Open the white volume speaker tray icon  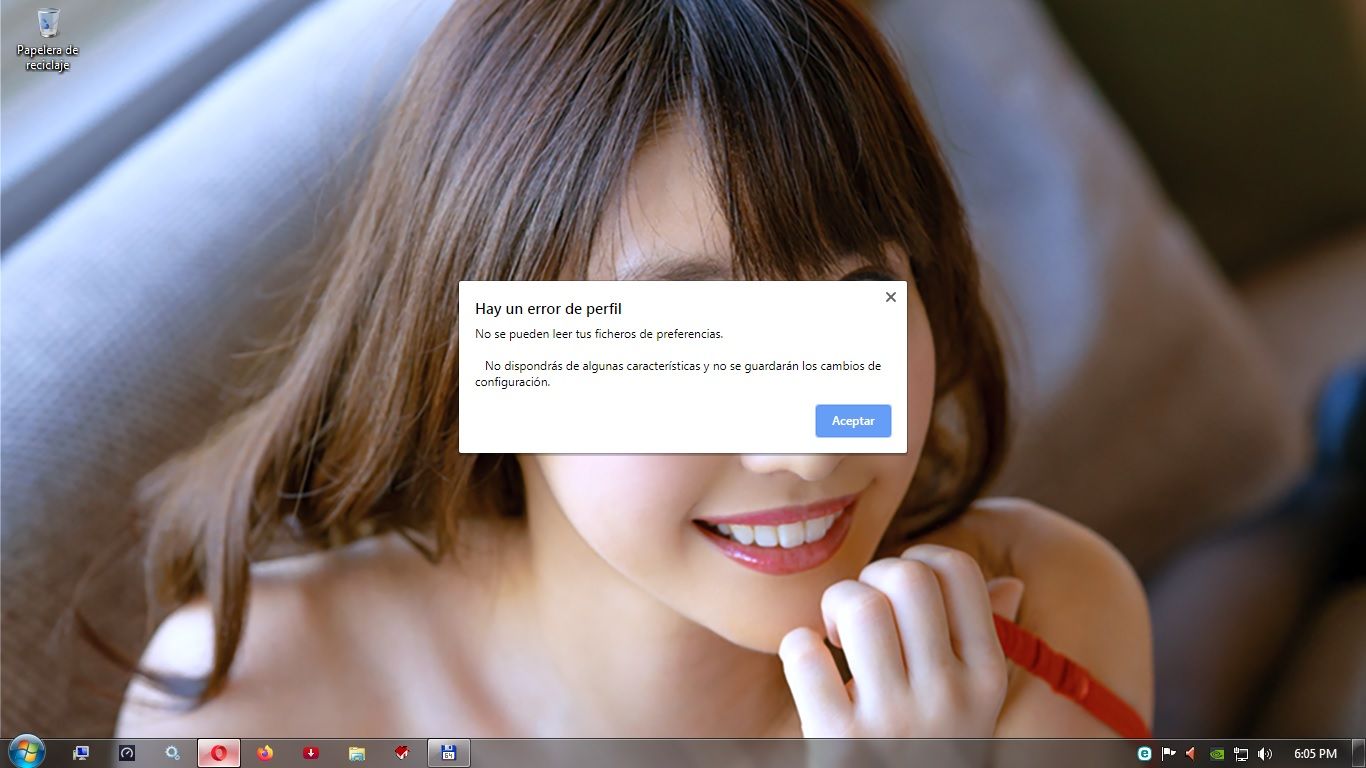tap(1265, 754)
